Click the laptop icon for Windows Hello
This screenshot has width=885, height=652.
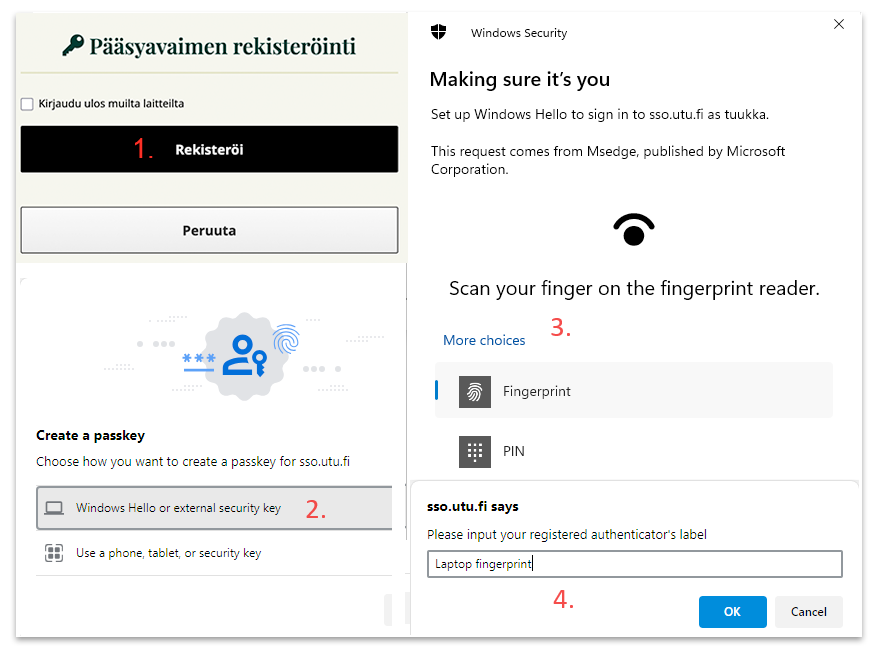click(54, 508)
